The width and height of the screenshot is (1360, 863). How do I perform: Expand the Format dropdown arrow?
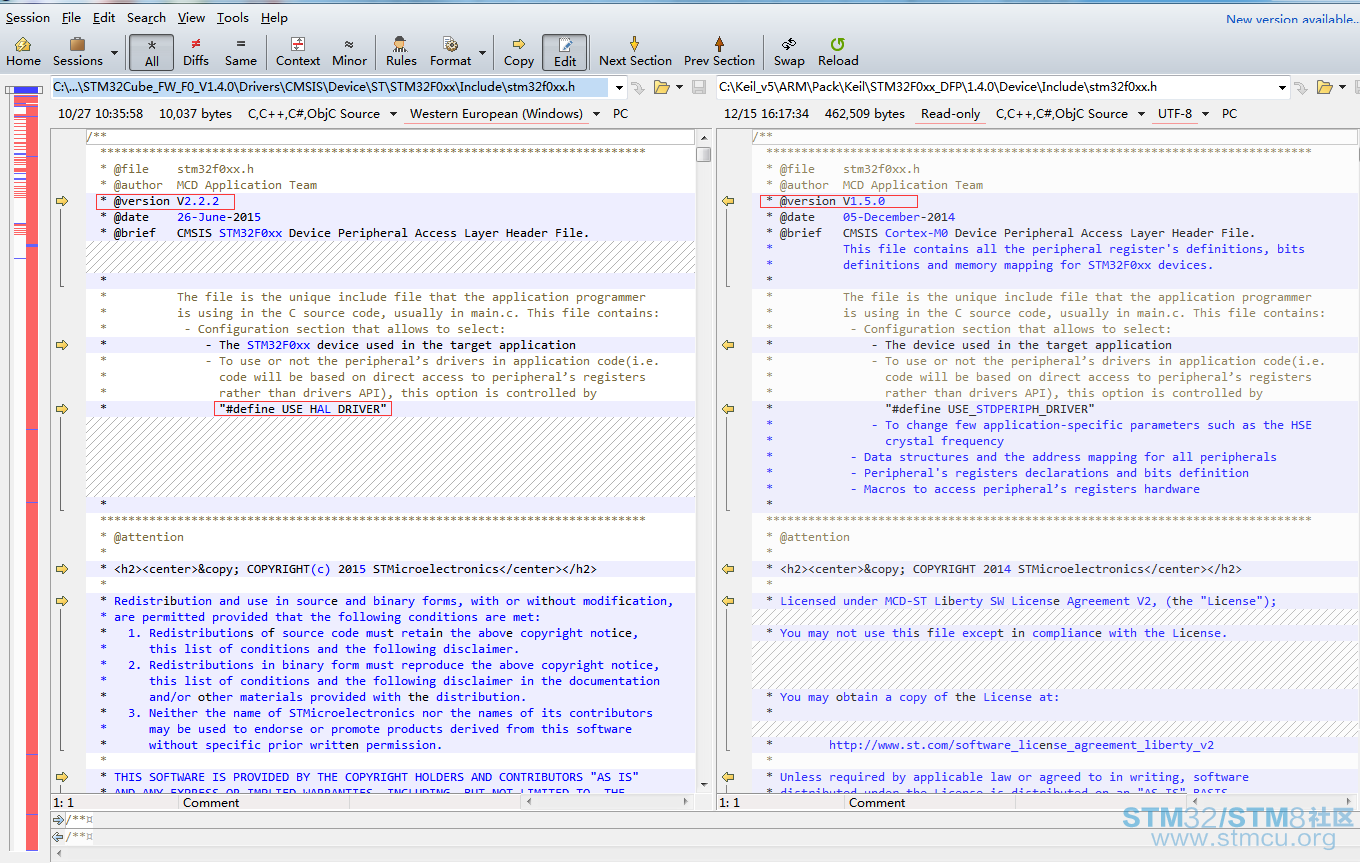pyautogui.click(x=482, y=53)
